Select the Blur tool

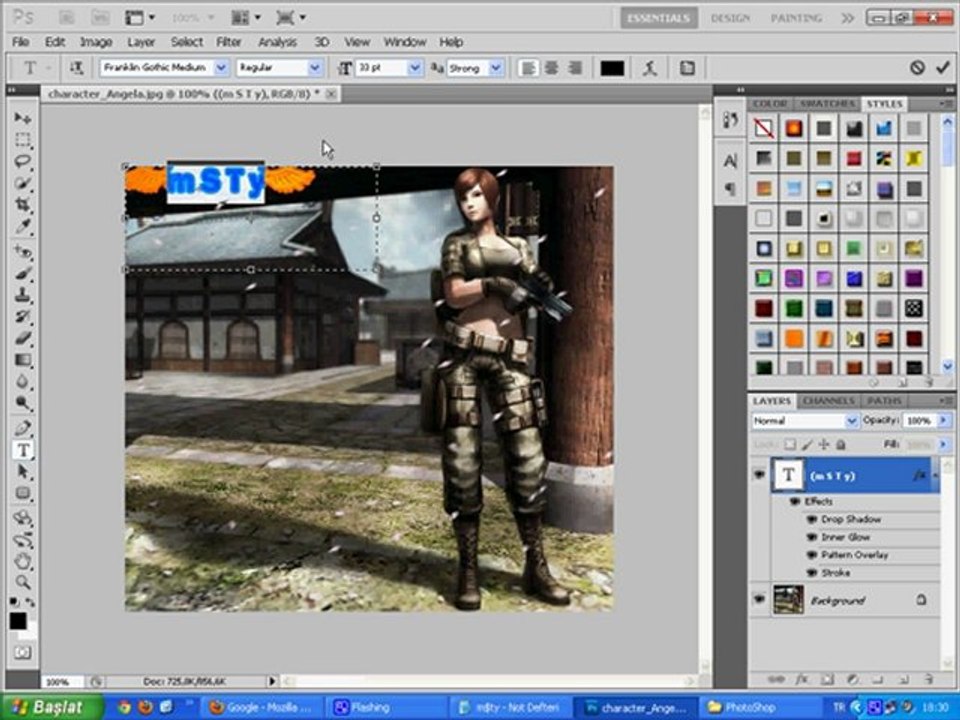click(x=23, y=381)
